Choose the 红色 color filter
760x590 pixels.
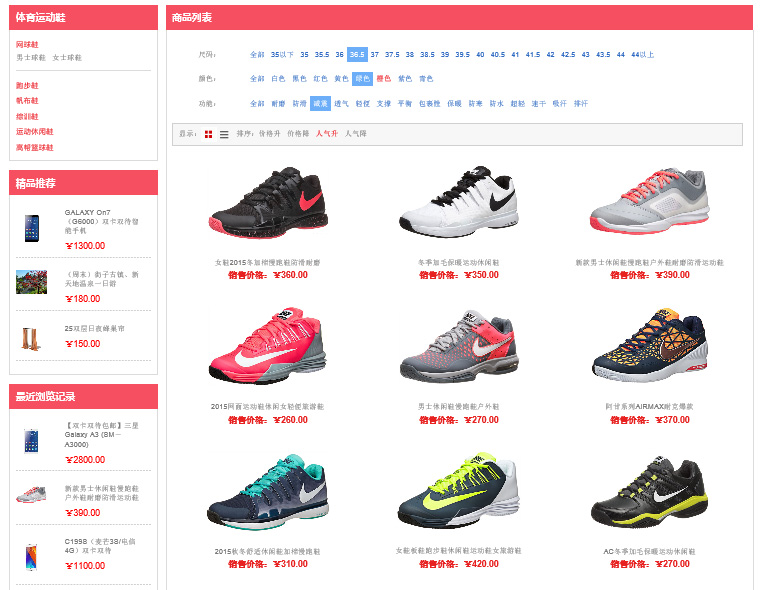320,79
